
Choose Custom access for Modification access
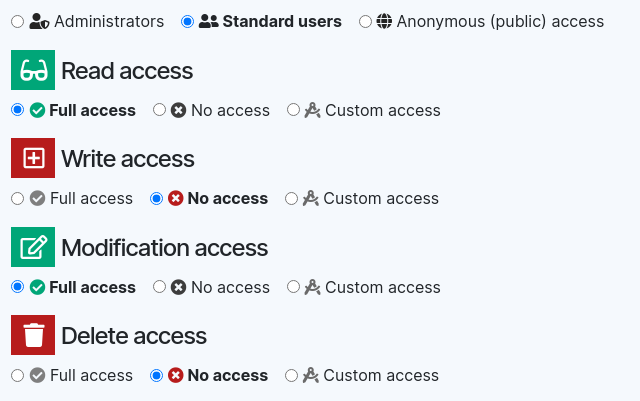coord(294,287)
